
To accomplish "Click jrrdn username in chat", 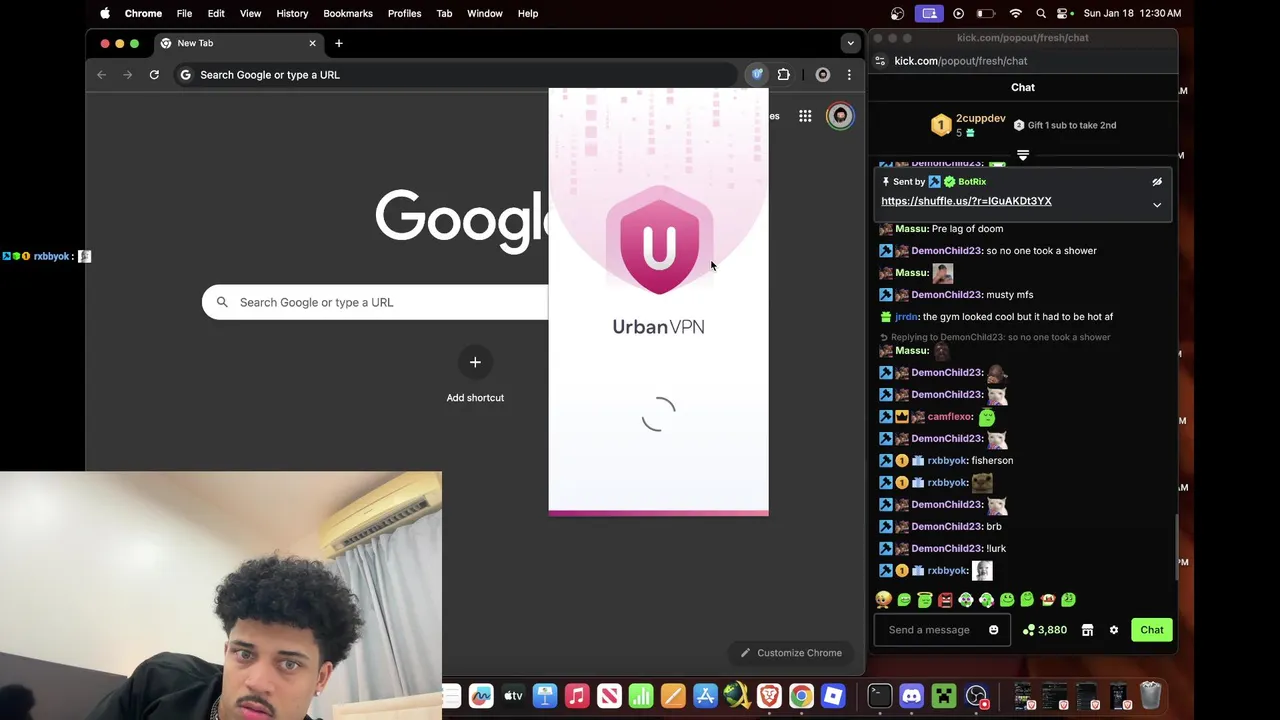I will coord(906,317).
